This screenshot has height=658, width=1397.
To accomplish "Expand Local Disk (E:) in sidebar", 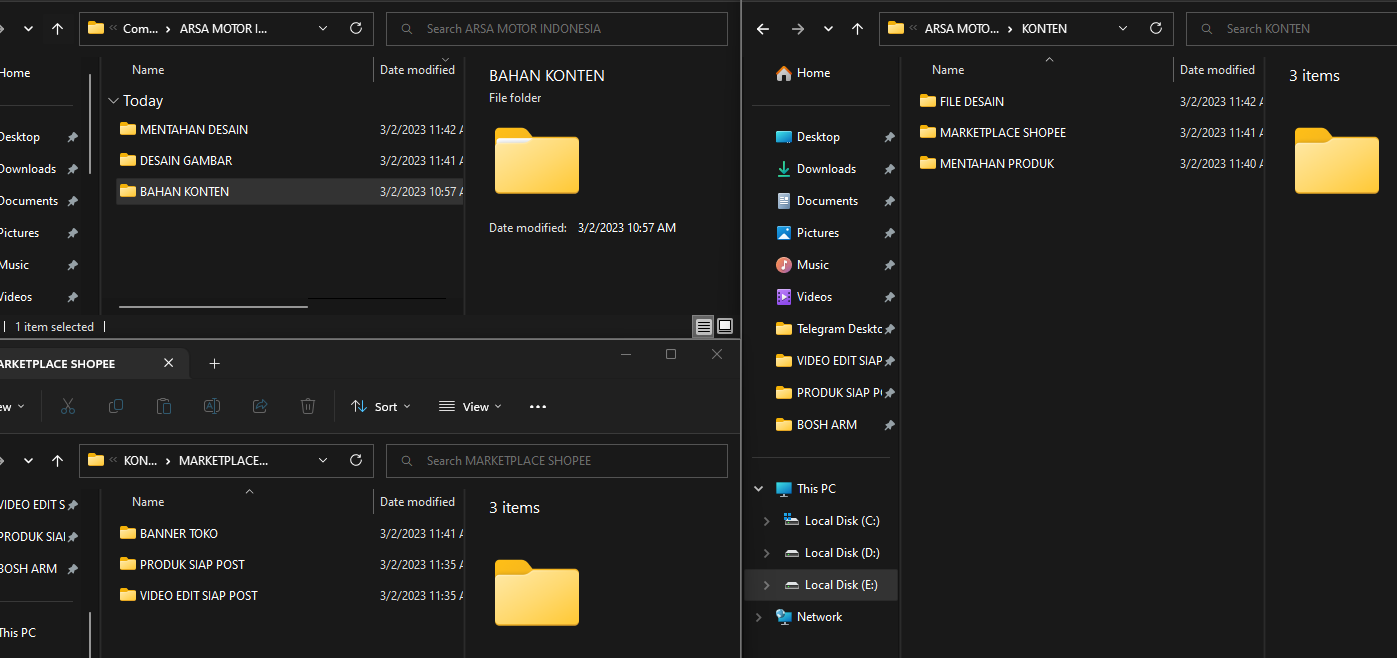I will [767, 585].
